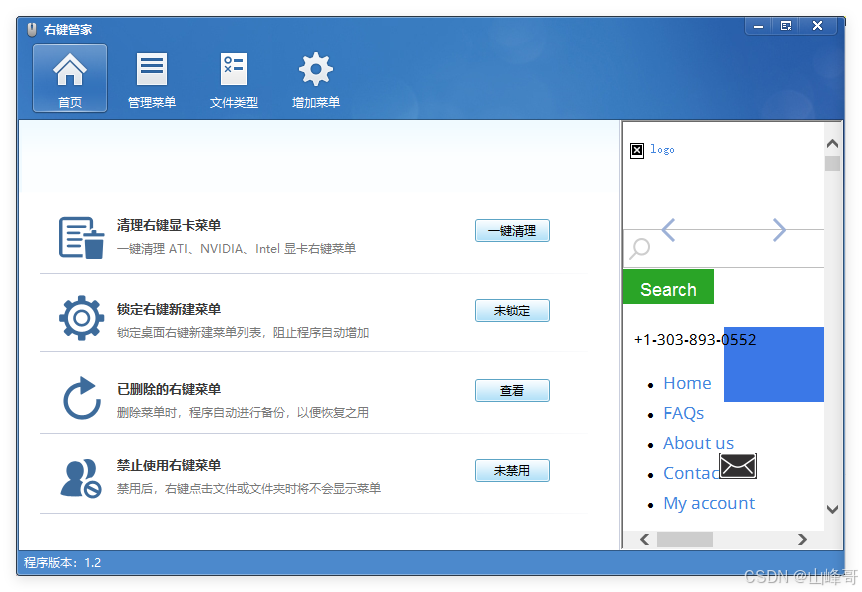The image size is (862, 592).
Task: Click the description 禁用后，右键点击文件或文件夹时将不会显示菜单
Action: click(x=248, y=489)
